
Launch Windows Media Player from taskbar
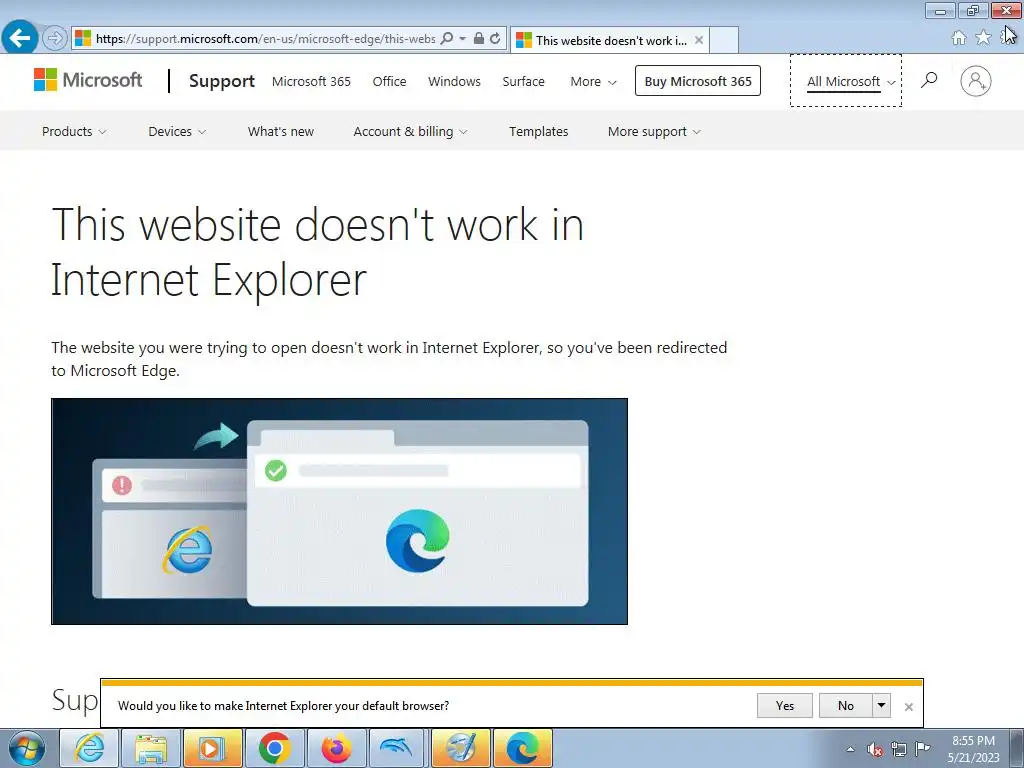213,748
